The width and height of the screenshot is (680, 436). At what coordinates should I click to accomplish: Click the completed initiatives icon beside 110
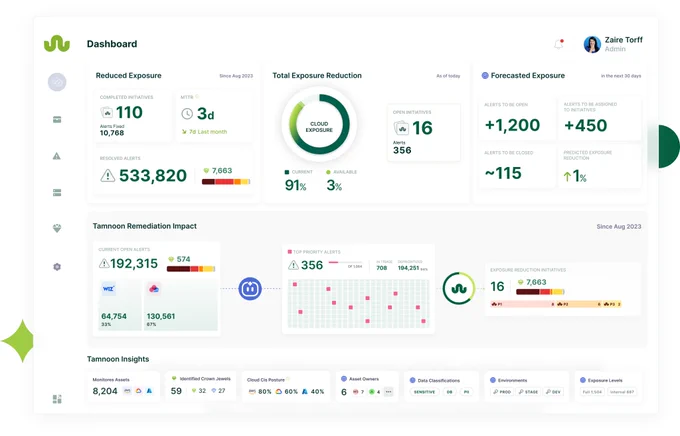(x=107, y=113)
